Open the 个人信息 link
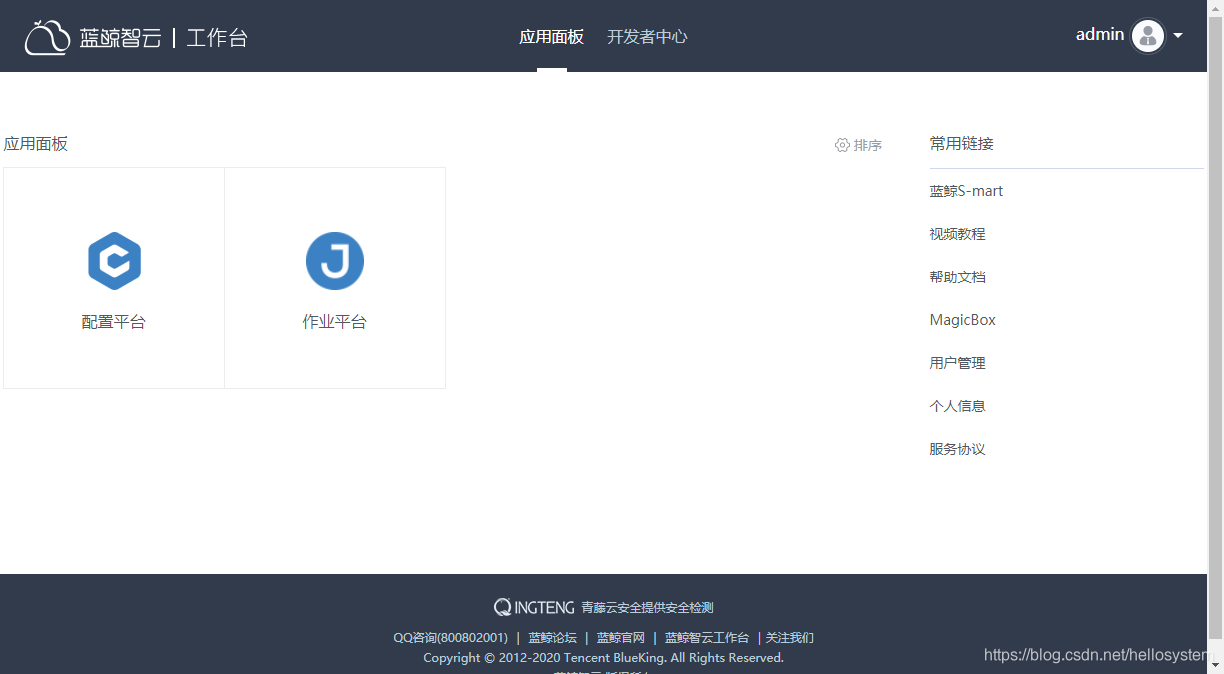The width and height of the screenshot is (1224, 674). pos(957,406)
